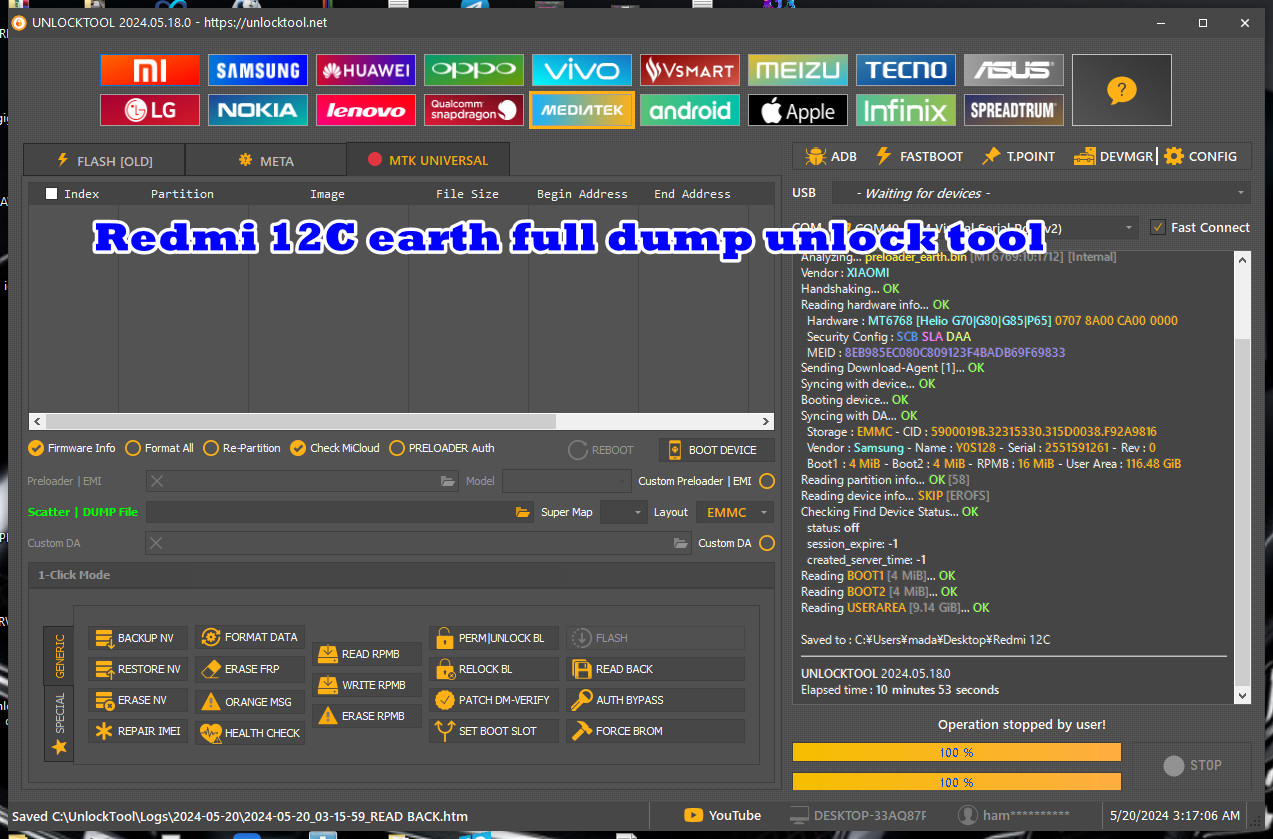Select the Lenovo brand logo

coord(366,110)
